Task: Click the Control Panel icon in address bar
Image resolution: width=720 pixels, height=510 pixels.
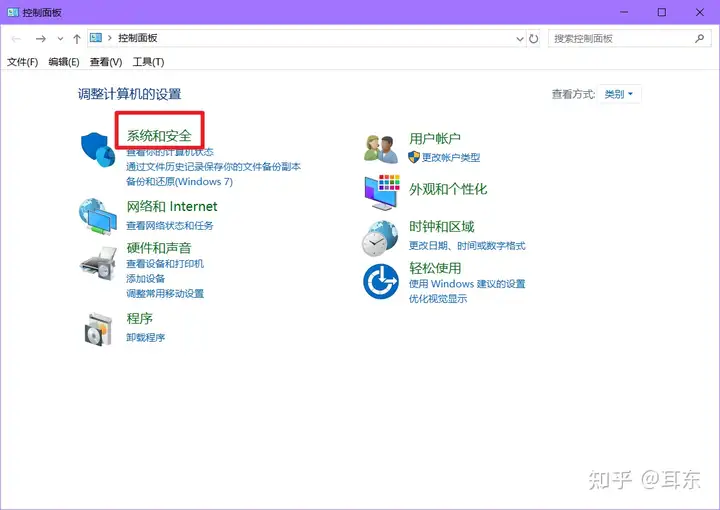Action: (96, 38)
